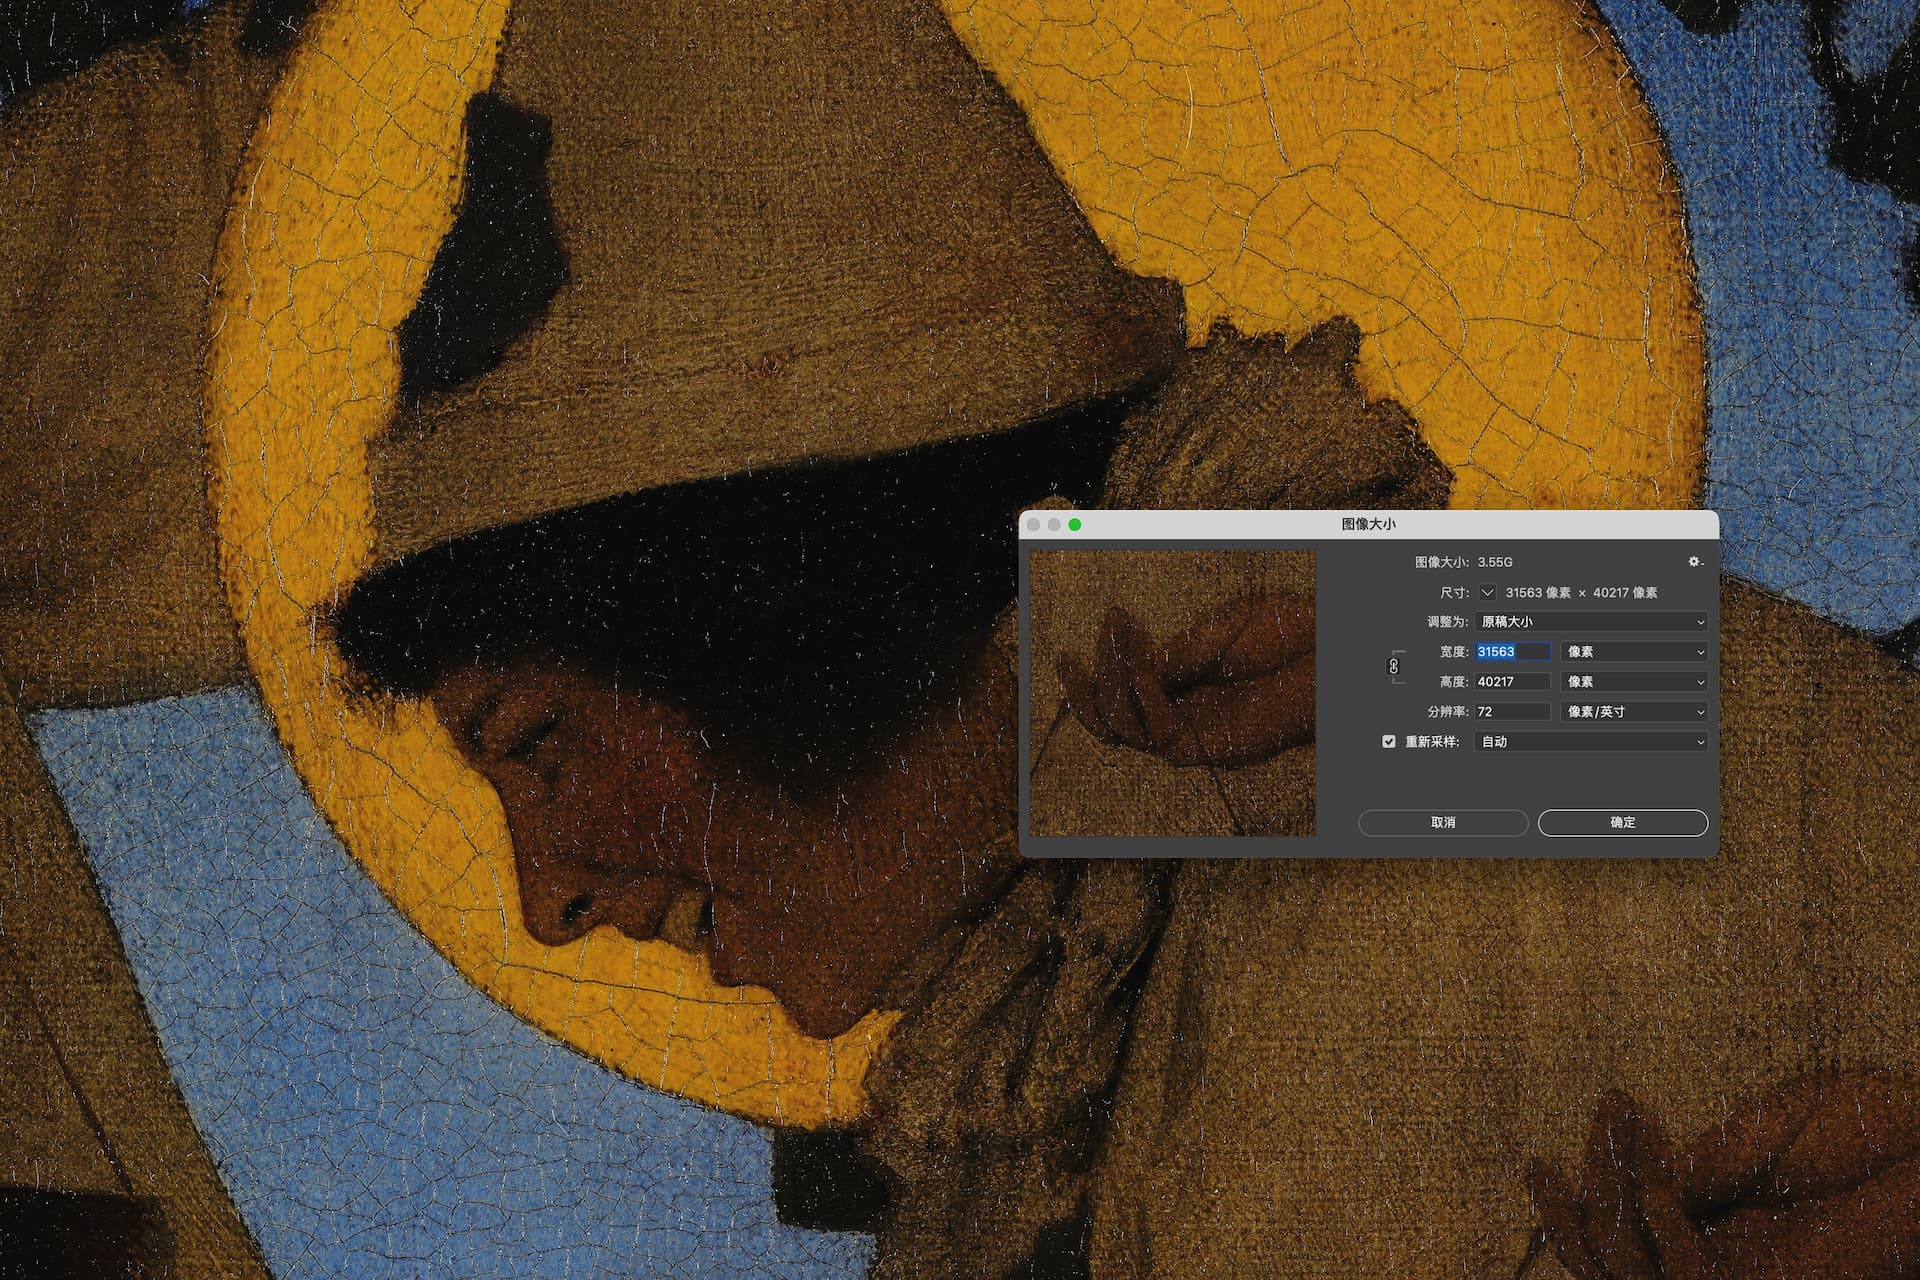Click the 取消 cancel button

[x=1443, y=822]
